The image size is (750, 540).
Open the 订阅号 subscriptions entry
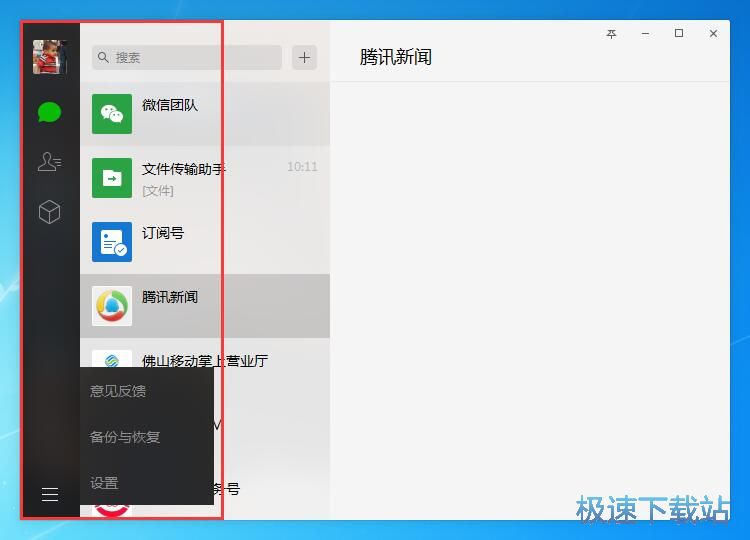(205, 242)
